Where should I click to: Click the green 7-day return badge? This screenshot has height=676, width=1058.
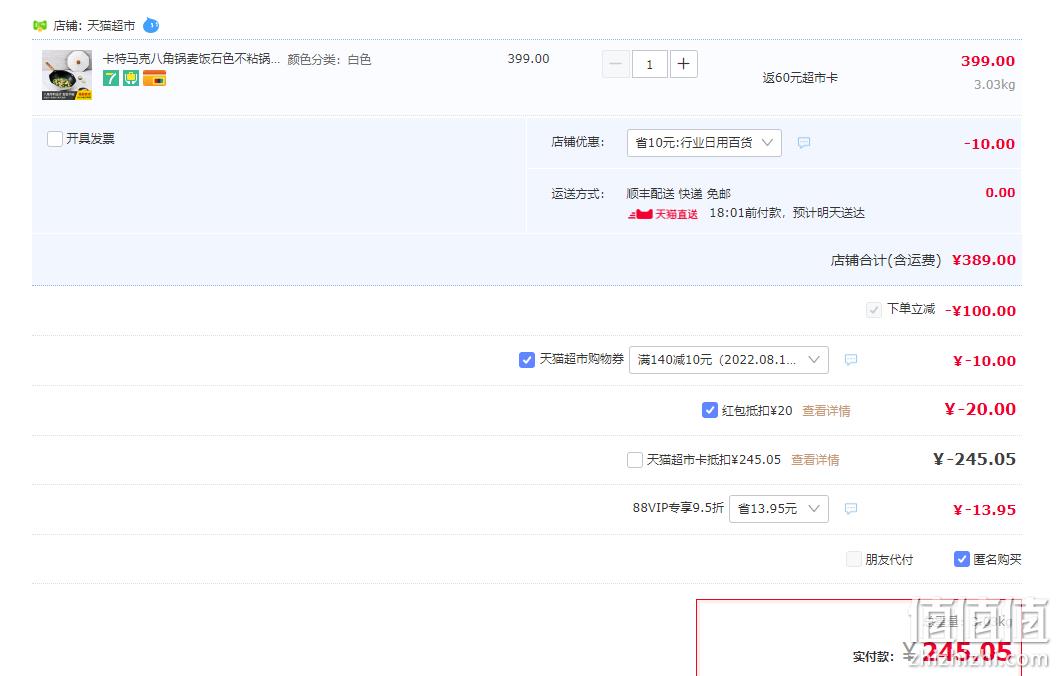[x=111, y=78]
